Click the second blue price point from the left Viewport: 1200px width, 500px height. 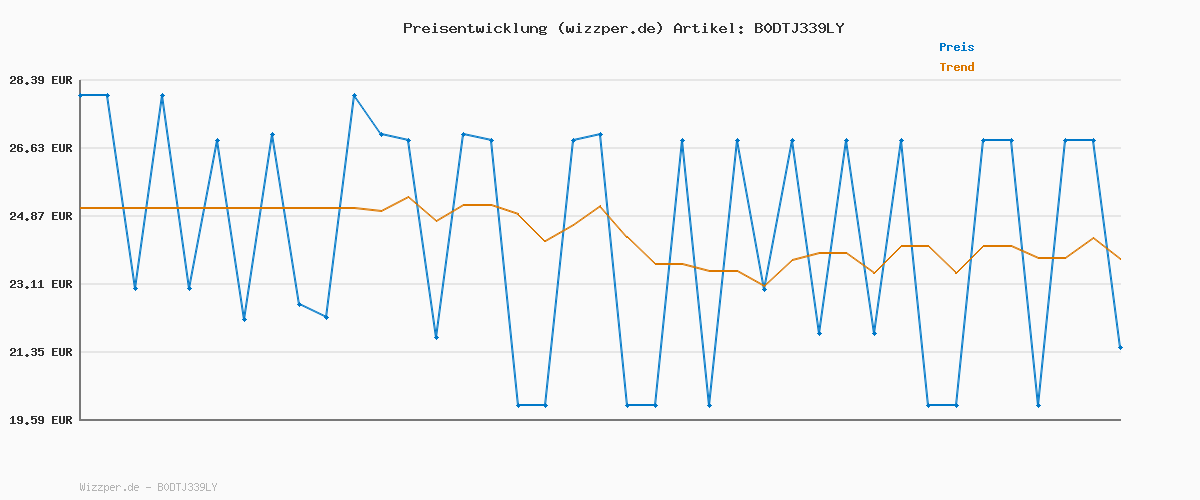[107, 95]
